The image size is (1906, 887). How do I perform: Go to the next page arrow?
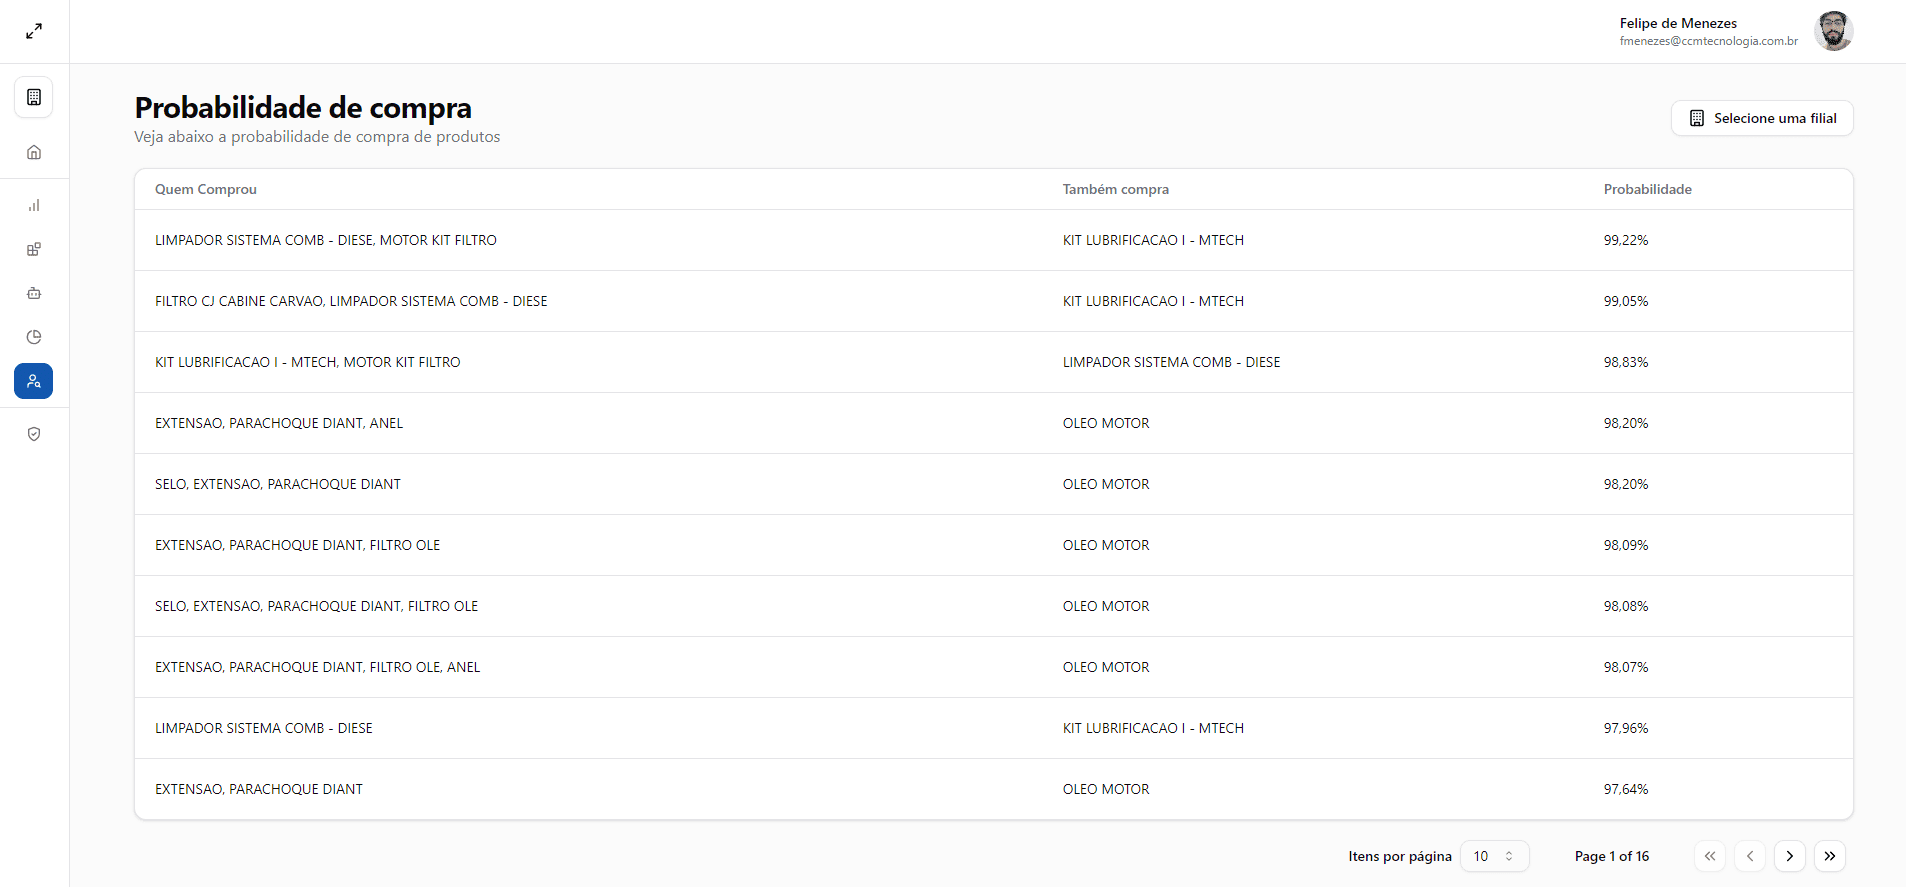click(1789, 856)
